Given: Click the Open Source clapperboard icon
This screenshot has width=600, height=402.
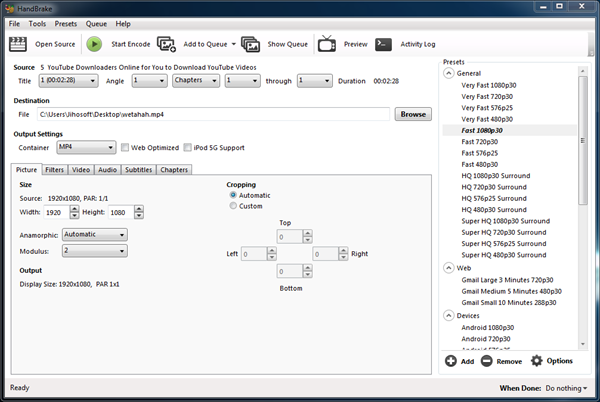Looking at the screenshot, I should point(17,44).
